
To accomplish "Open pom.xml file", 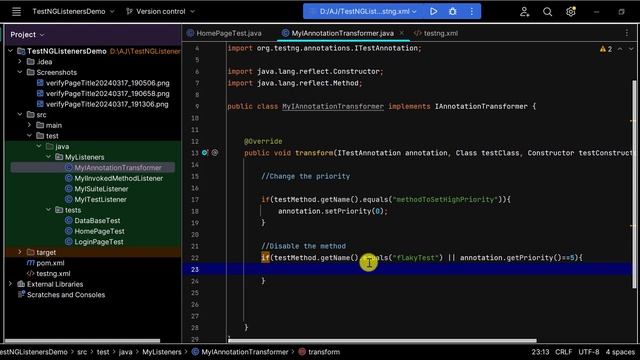I will 45,263.
